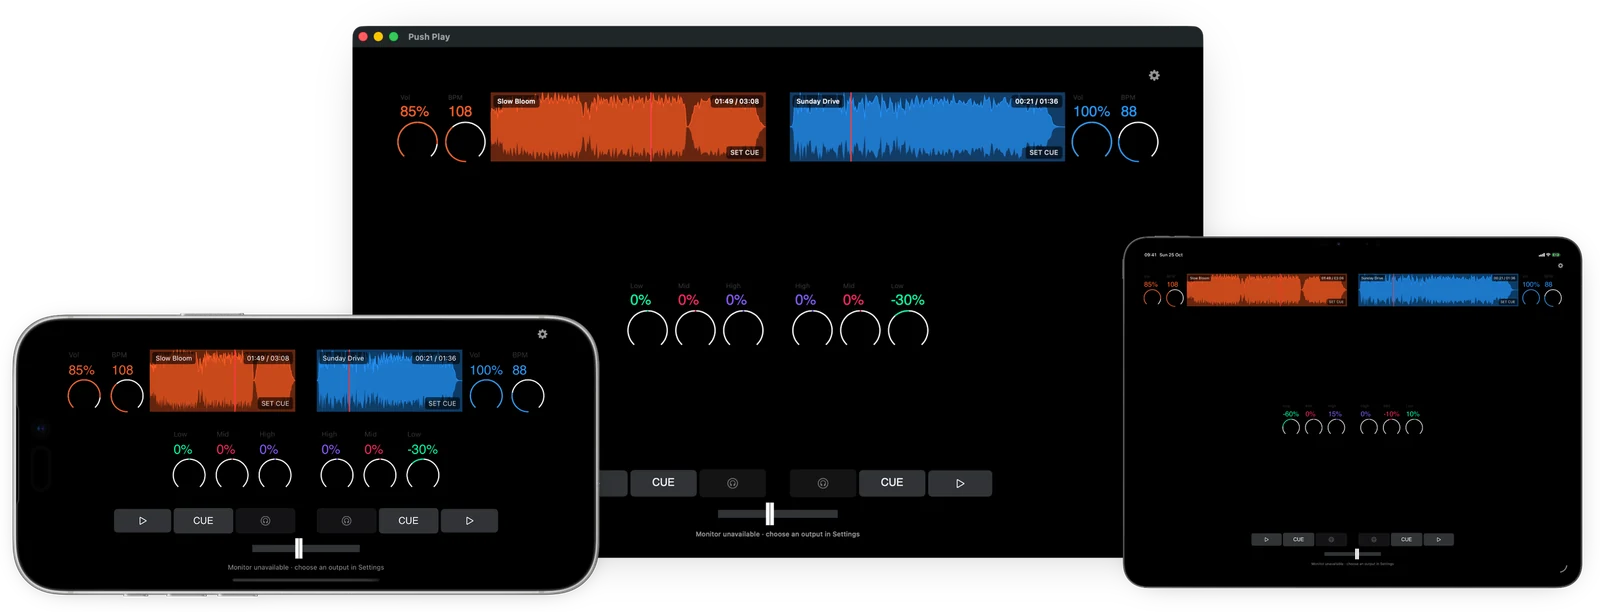Click the 88 BPM knob on the iPhone
The image size is (1600, 612).
tap(528, 396)
